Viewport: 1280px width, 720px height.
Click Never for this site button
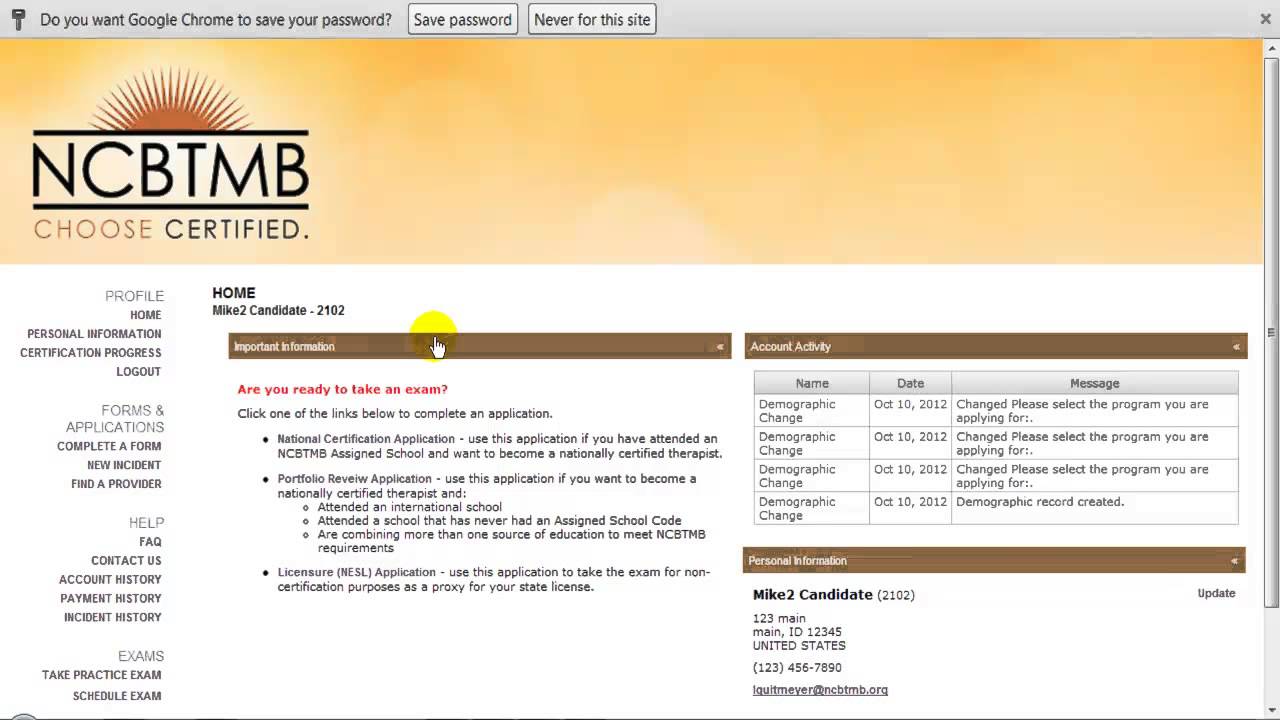[x=592, y=19]
